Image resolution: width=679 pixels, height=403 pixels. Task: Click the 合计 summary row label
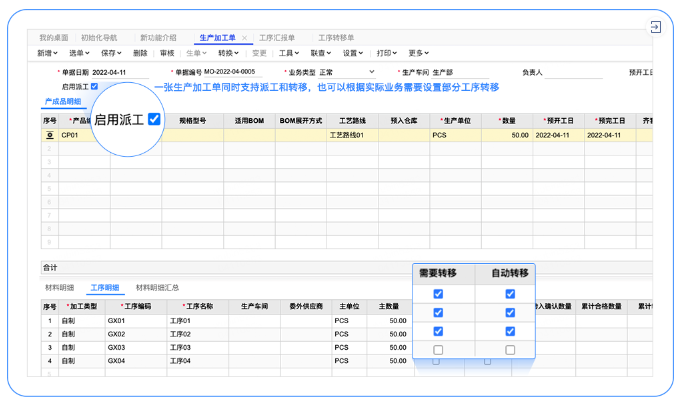tap(50, 268)
